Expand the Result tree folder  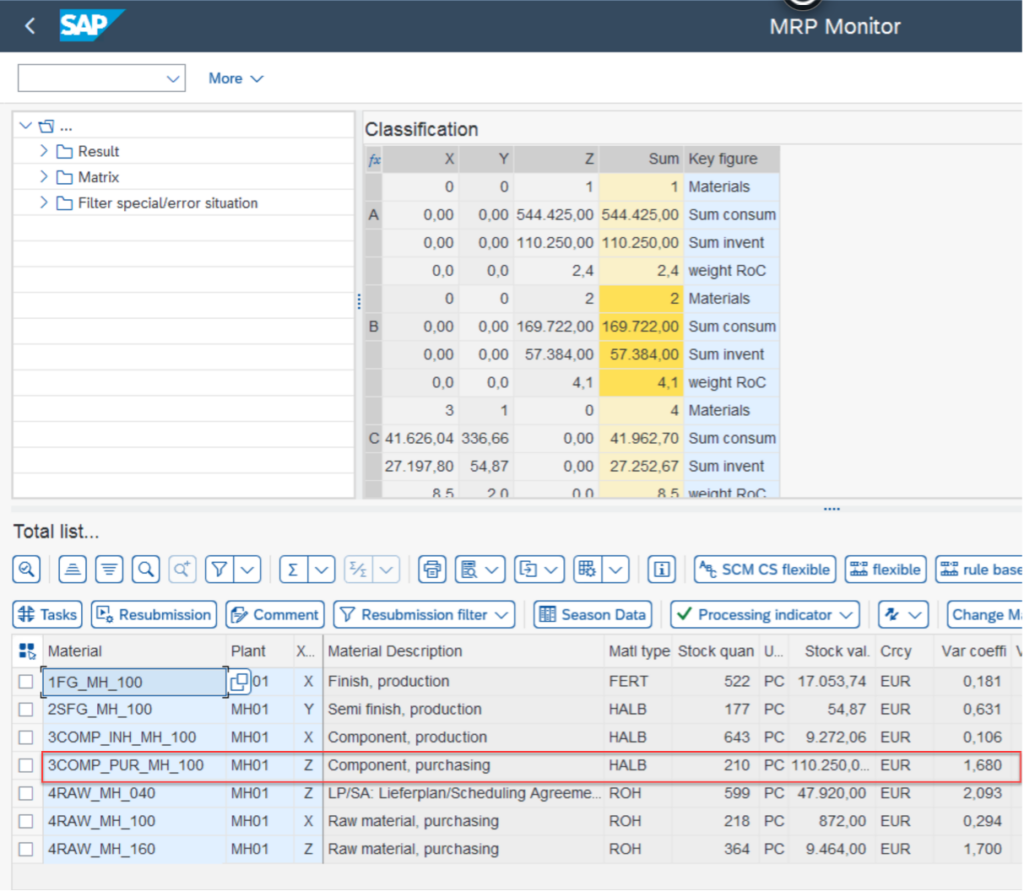pos(44,151)
